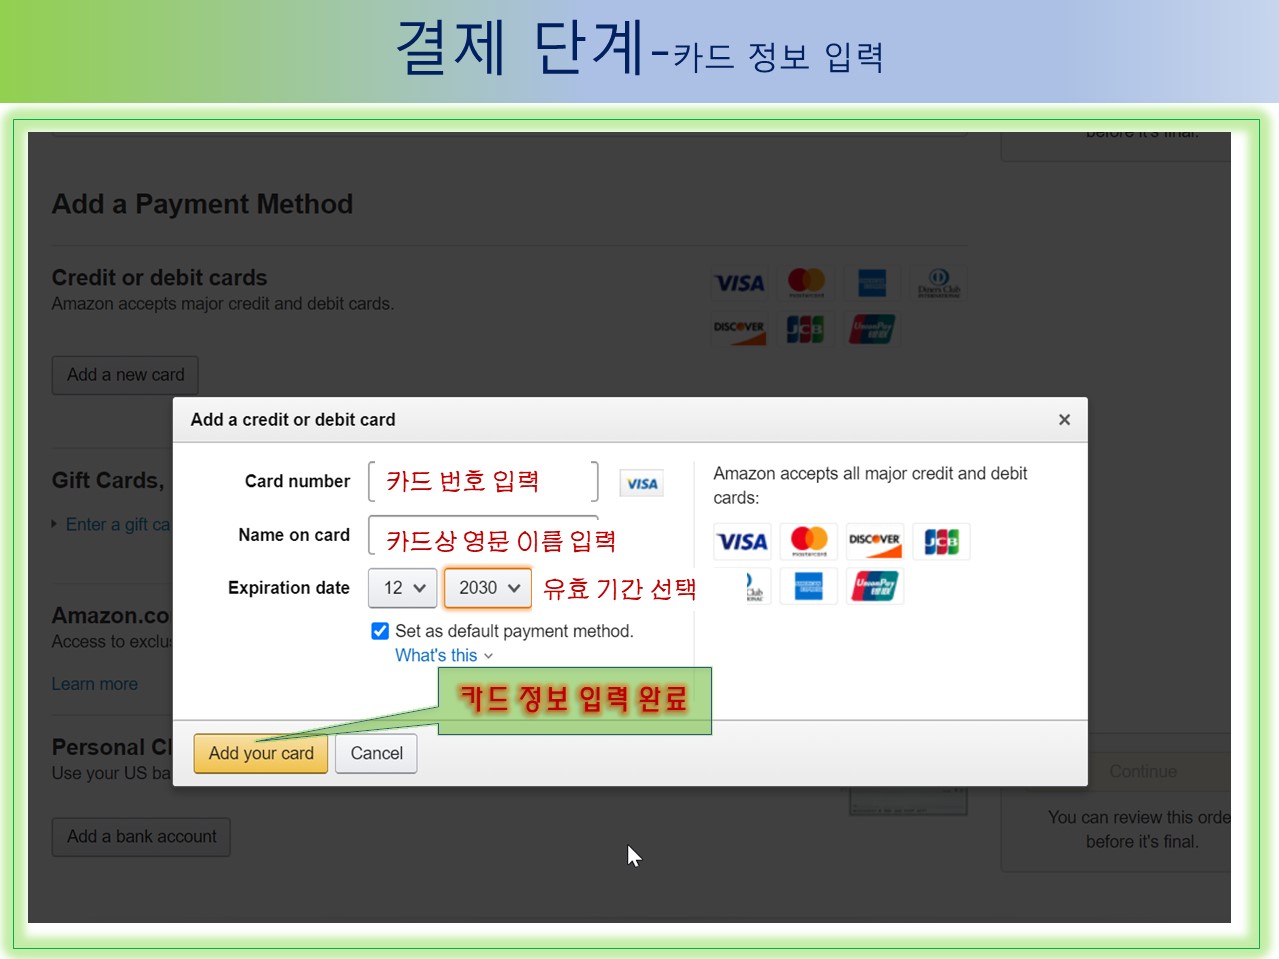Viewport: 1279px width, 959px height.
Task: Open the expiration month dropdown showing 12
Action: 403,588
